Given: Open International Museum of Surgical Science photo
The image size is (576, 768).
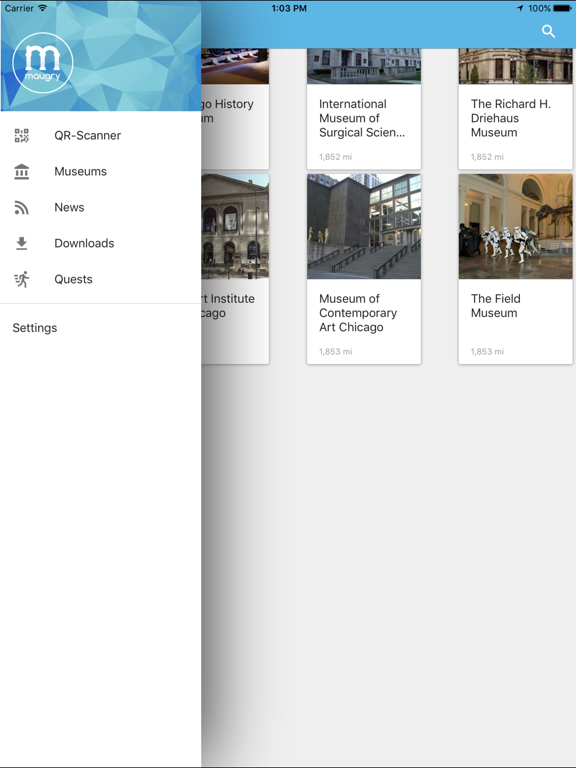Looking at the screenshot, I should (x=364, y=66).
